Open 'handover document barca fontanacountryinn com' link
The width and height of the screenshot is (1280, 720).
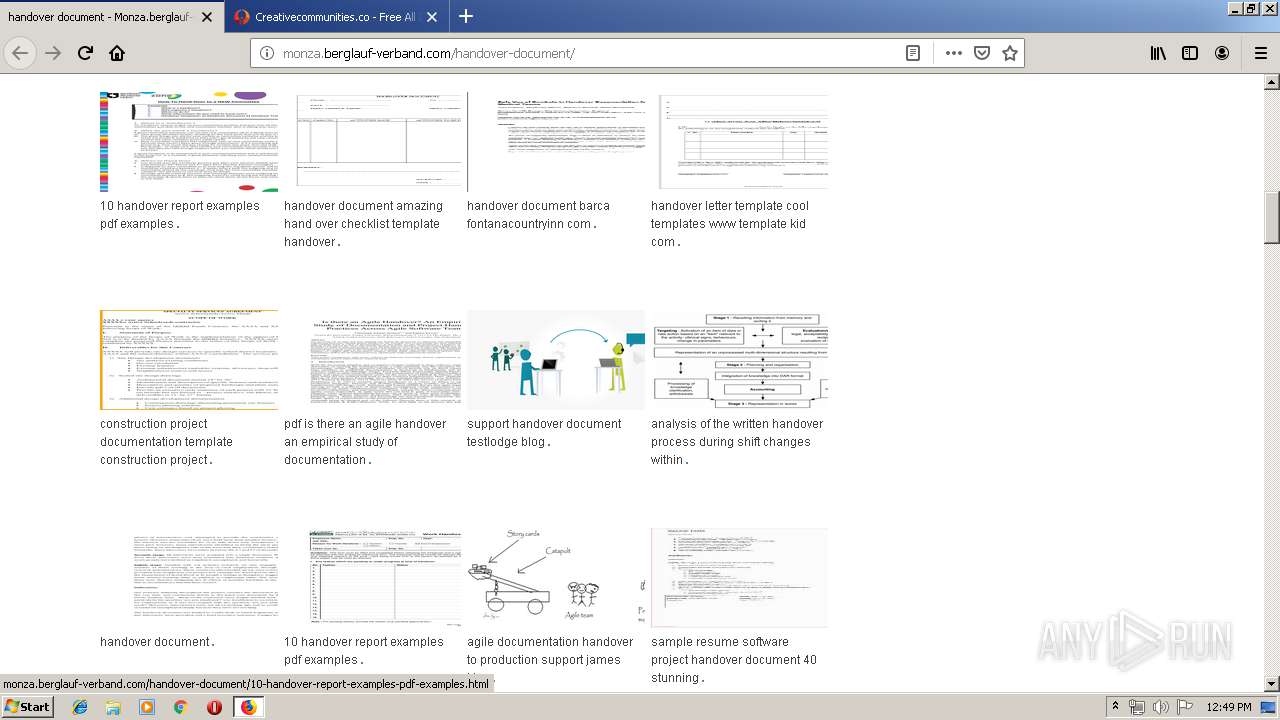538,215
